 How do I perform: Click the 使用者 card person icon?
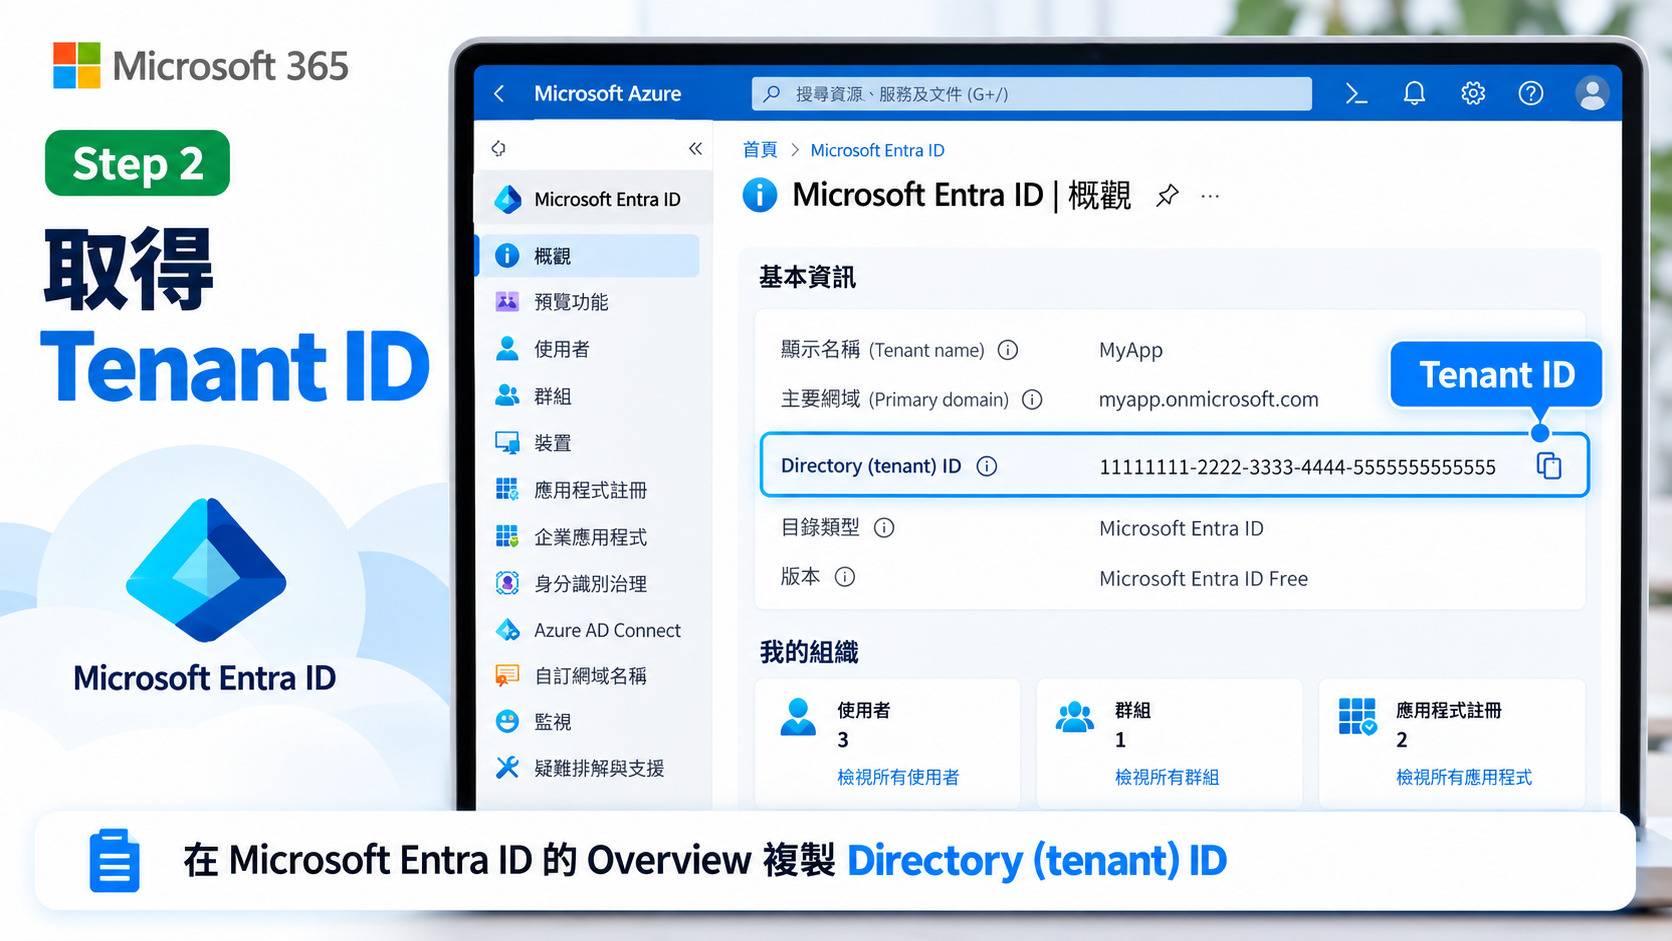point(798,717)
